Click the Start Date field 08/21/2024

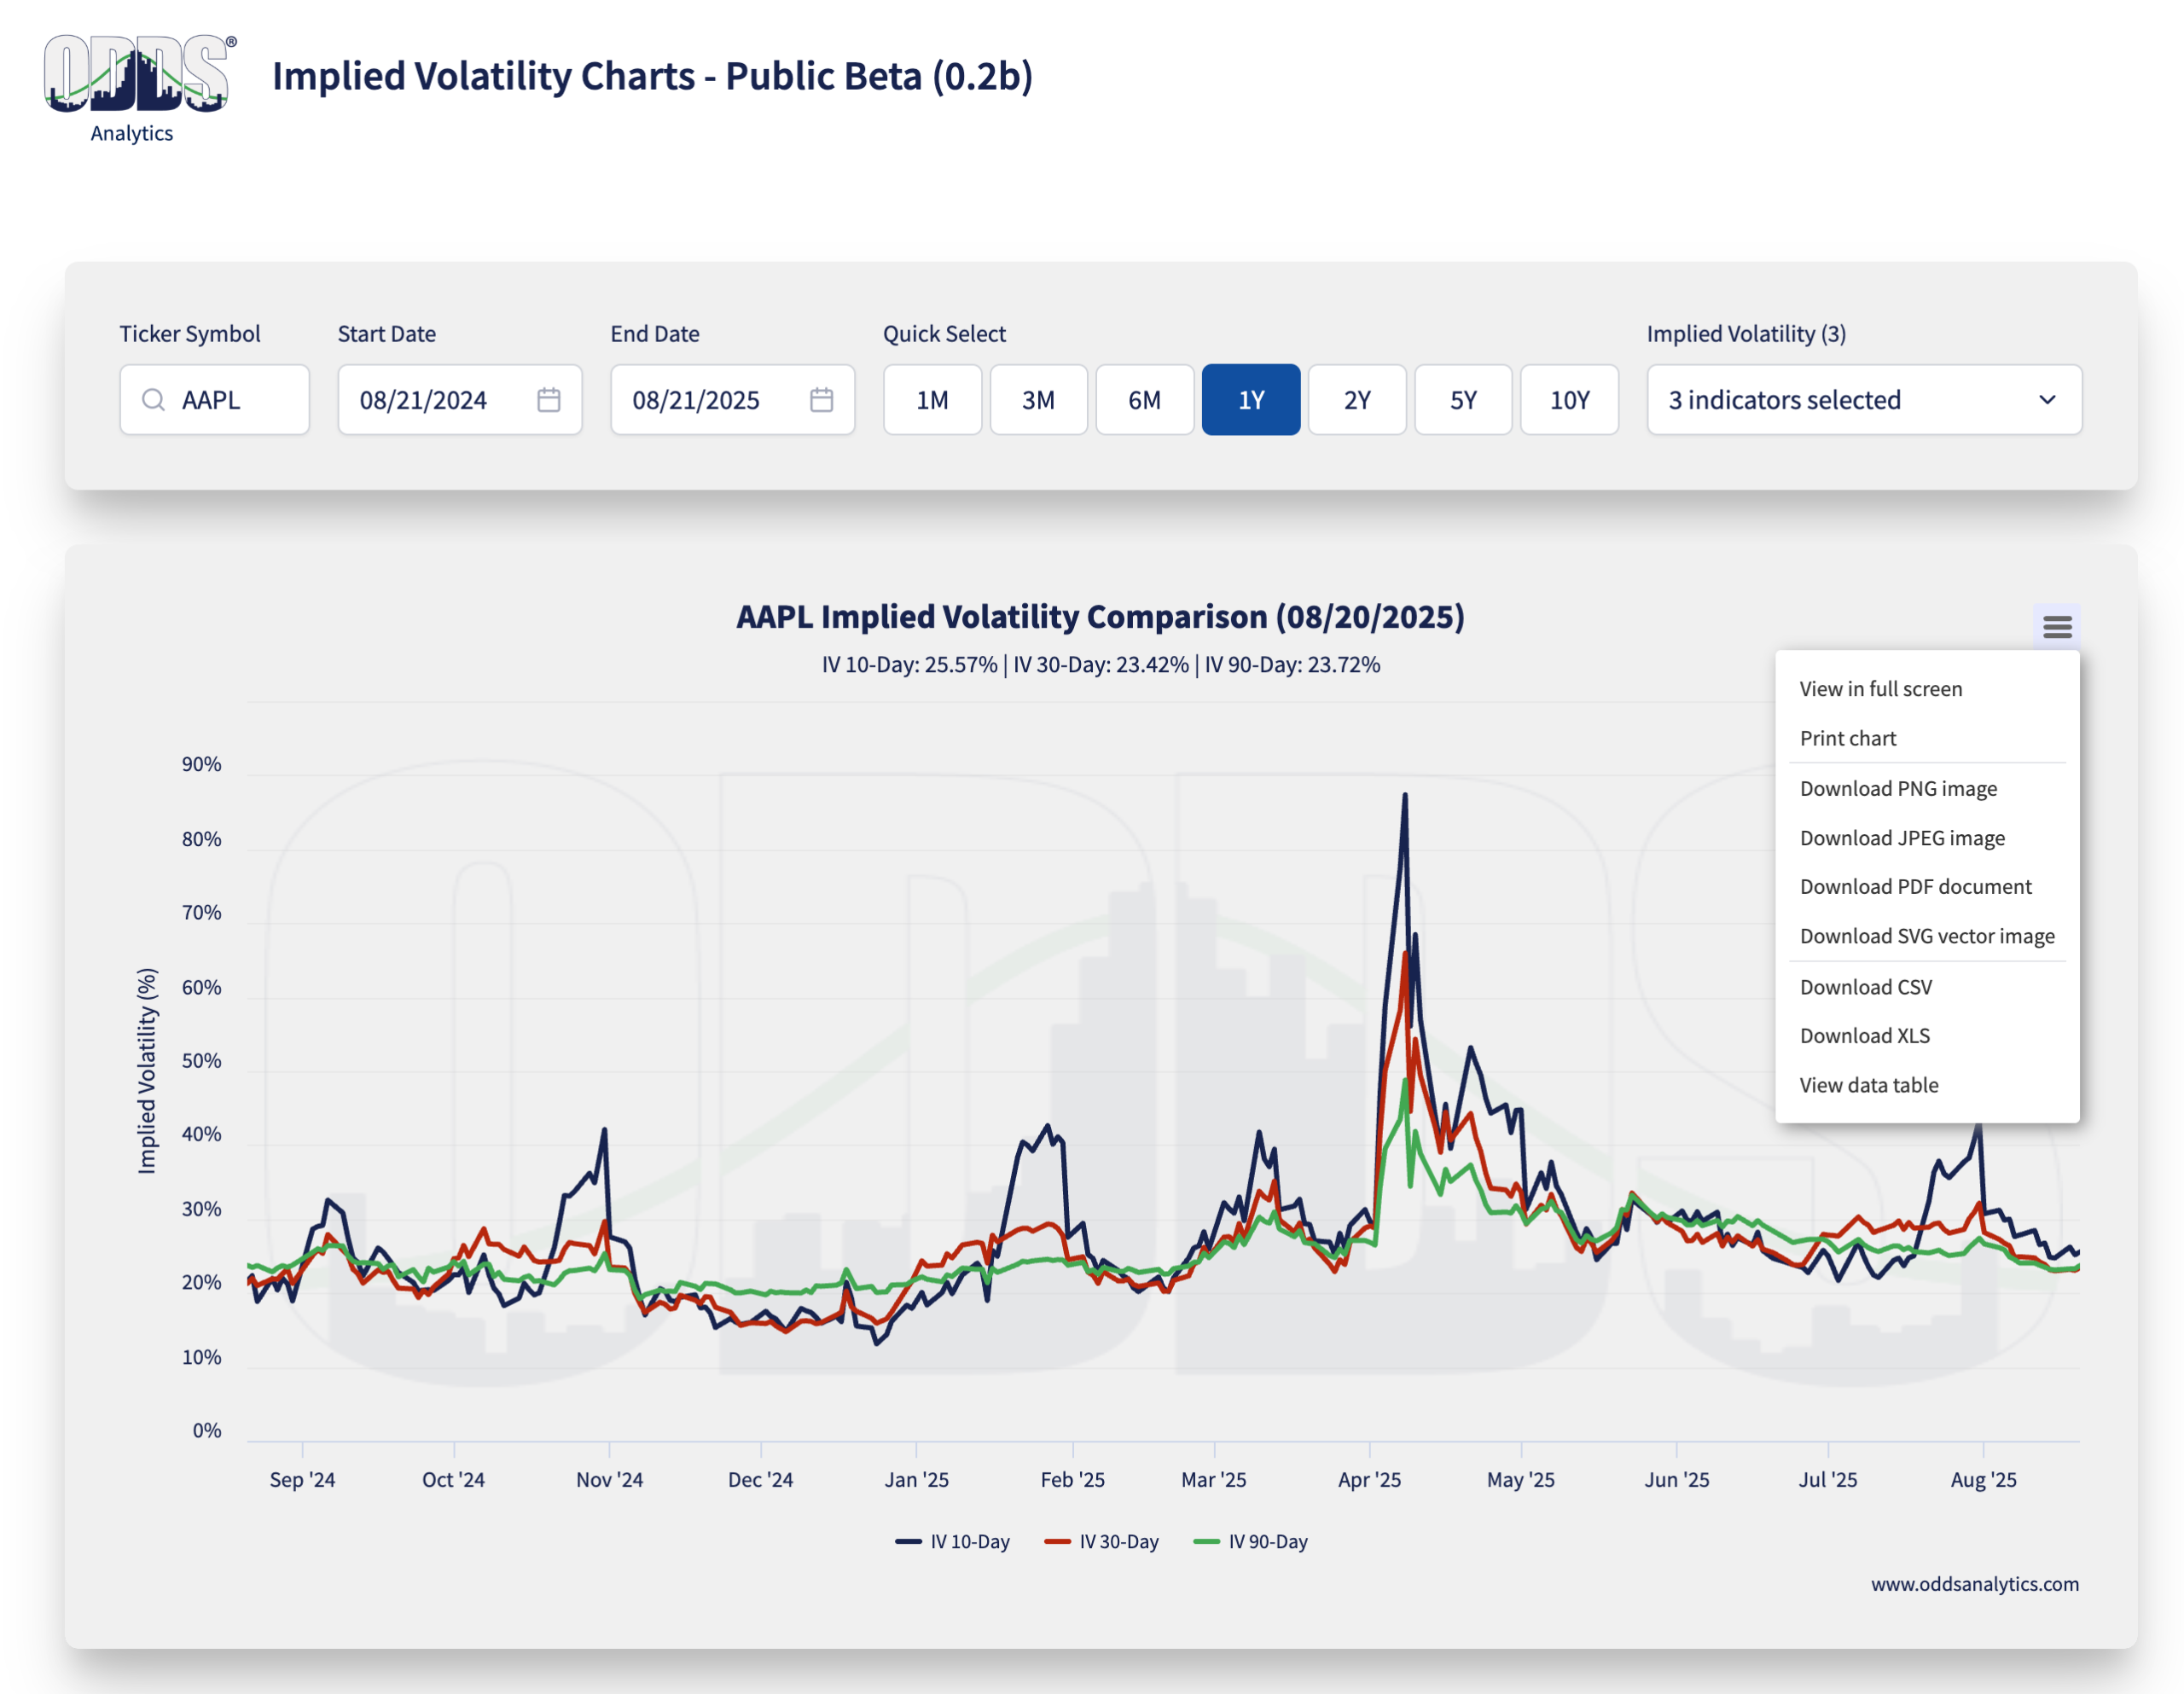[459, 400]
